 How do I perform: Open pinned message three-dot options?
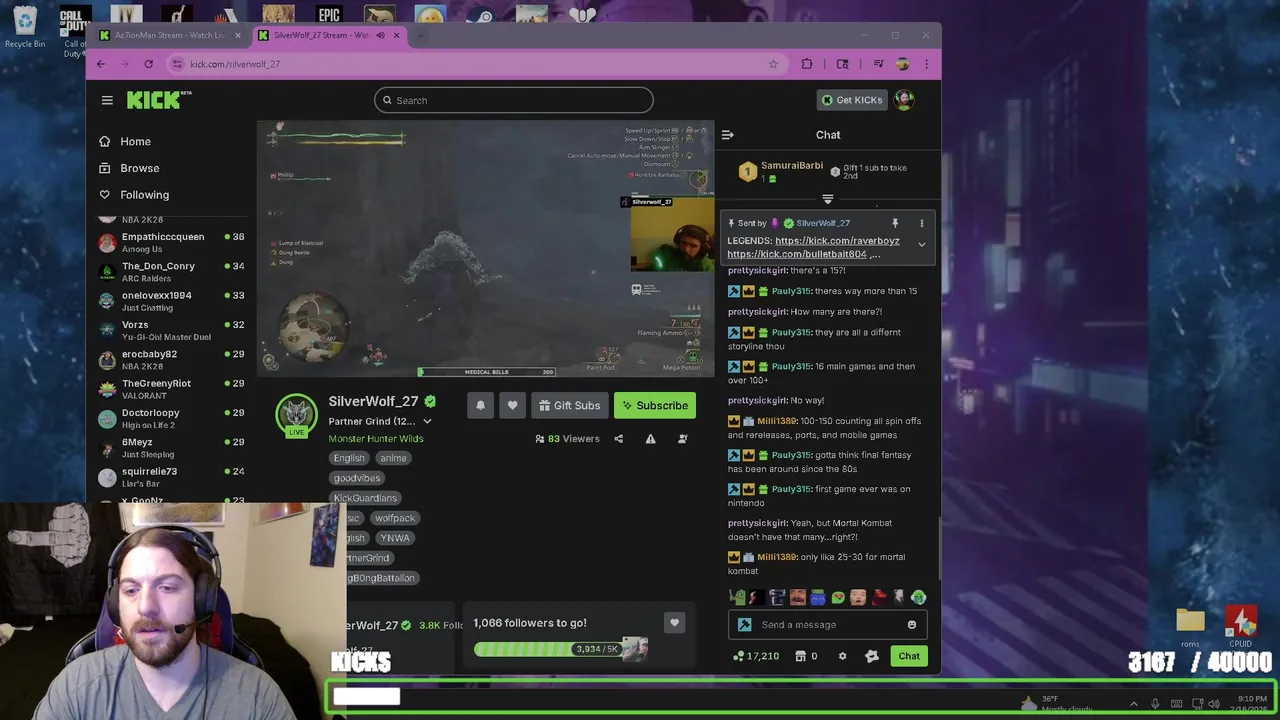tap(922, 223)
